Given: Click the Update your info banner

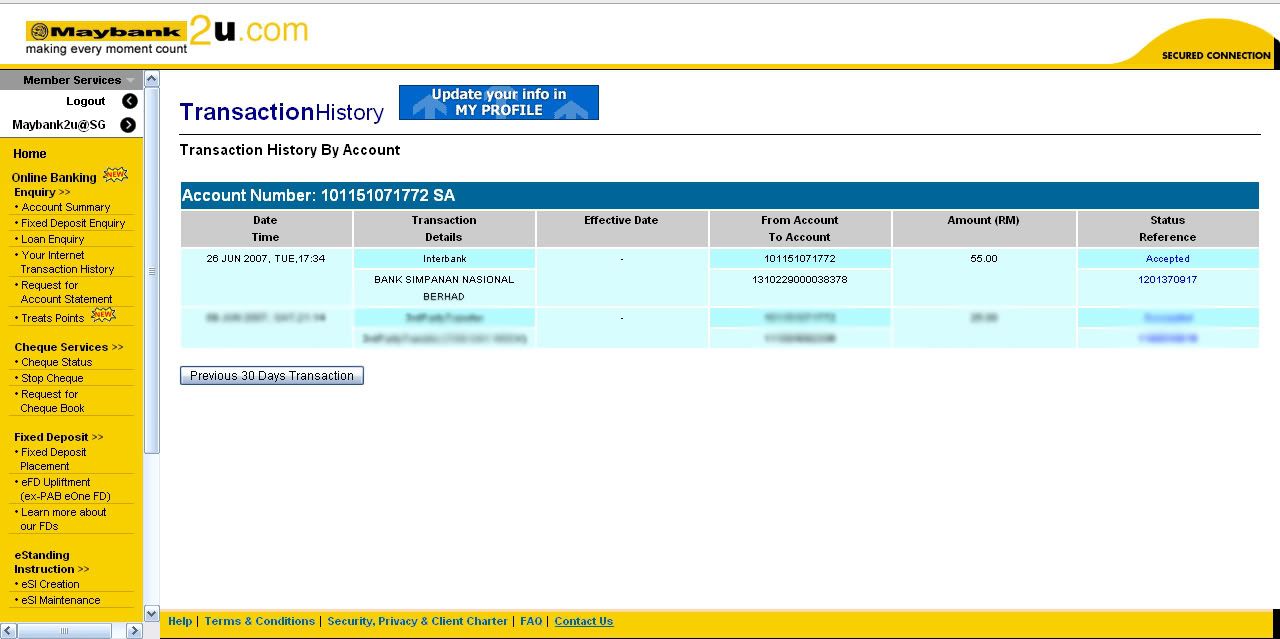Looking at the screenshot, I should [x=498, y=102].
